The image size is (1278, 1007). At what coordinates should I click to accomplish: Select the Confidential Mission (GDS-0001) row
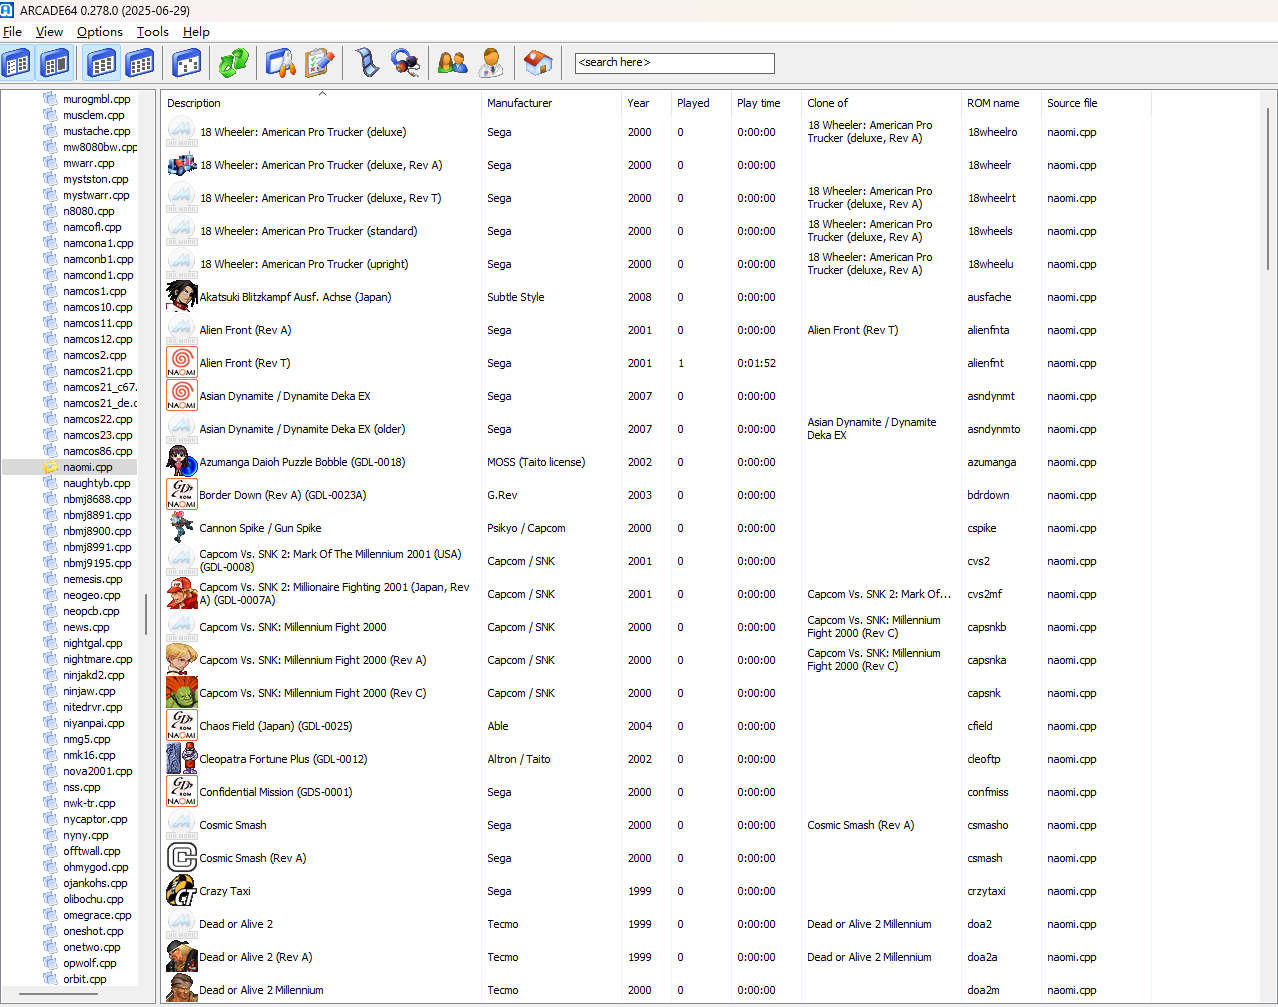(656, 792)
